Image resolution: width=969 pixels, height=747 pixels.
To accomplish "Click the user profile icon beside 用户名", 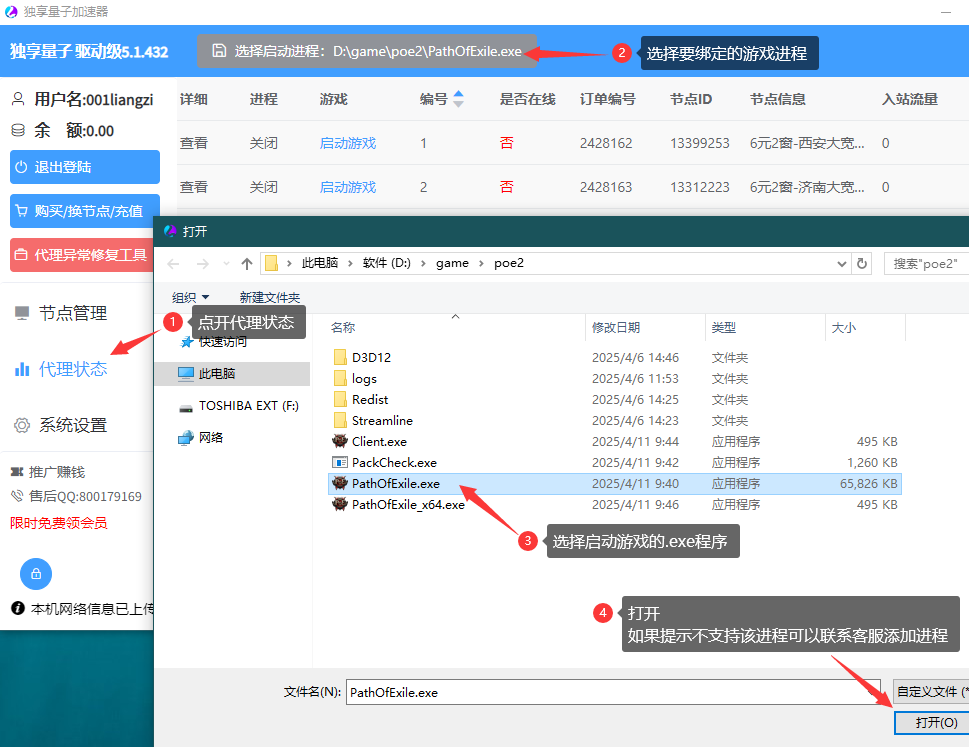I will click(19, 99).
